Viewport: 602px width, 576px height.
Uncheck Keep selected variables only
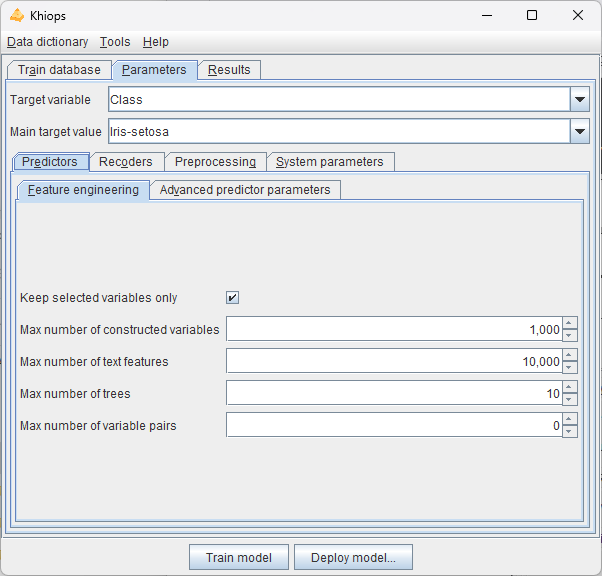pyautogui.click(x=232, y=298)
